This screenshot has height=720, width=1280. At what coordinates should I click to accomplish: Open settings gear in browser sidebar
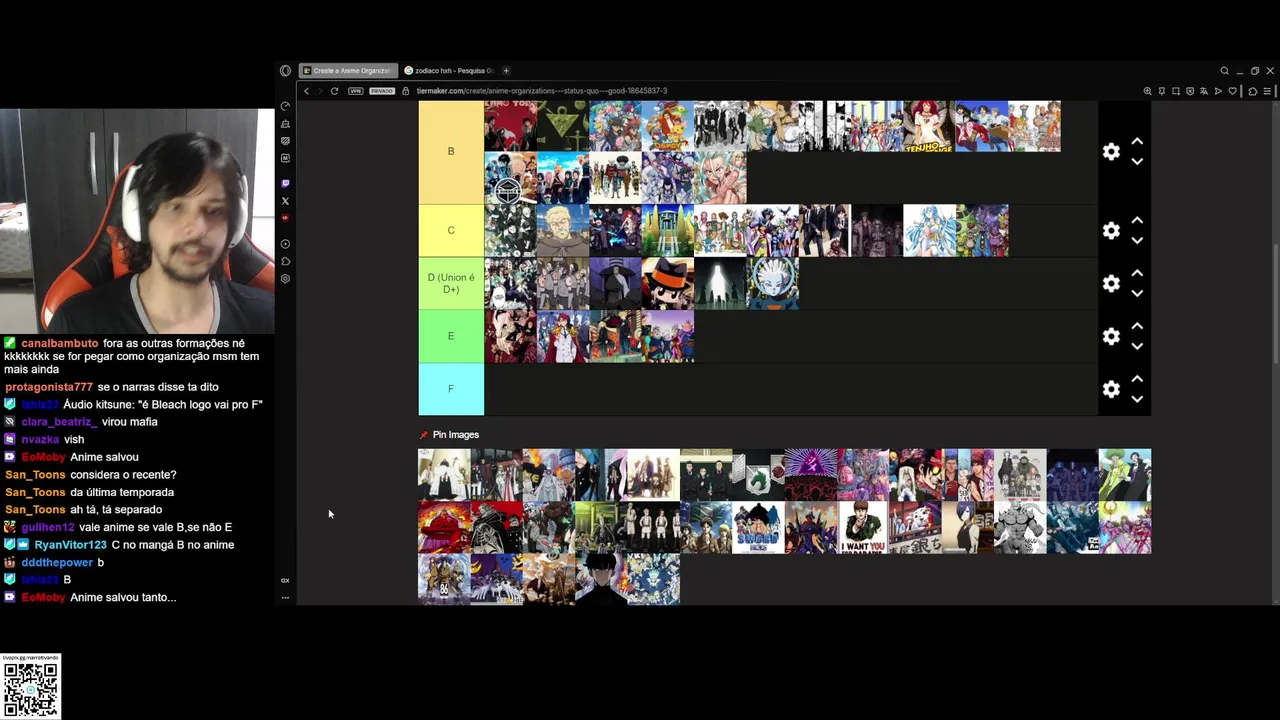pos(285,279)
